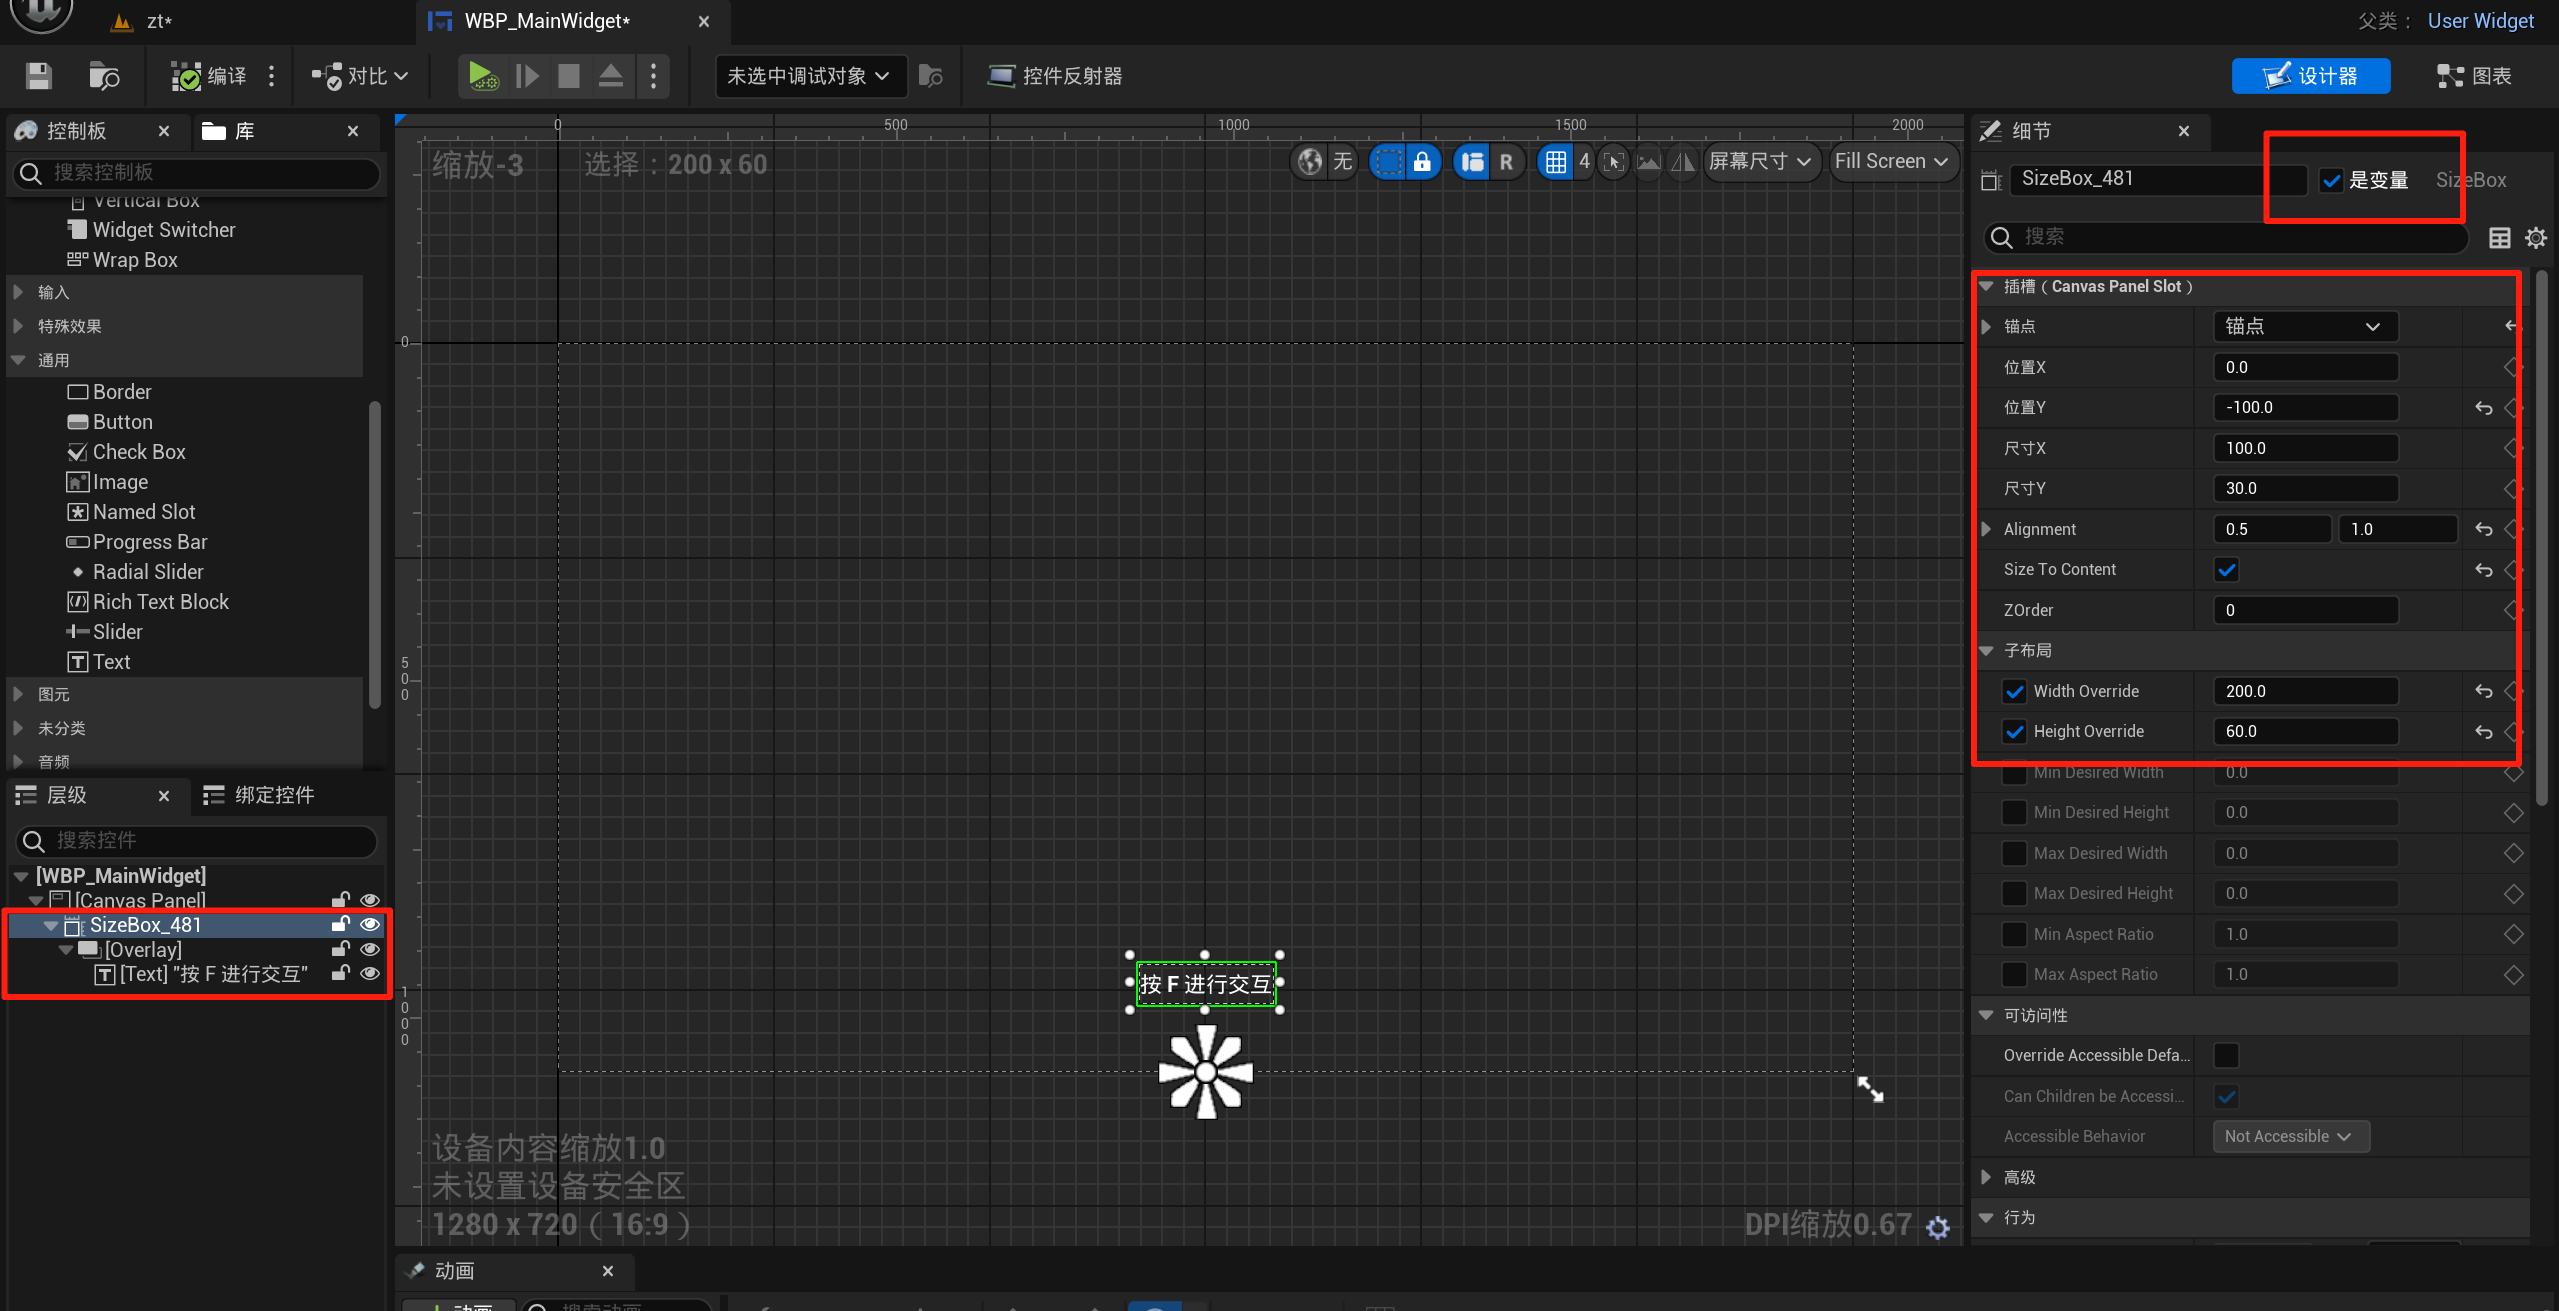Uncheck the Is Variable checkbox
The height and width of the screenshot is (1311, 2559).
coord(2331,181)
